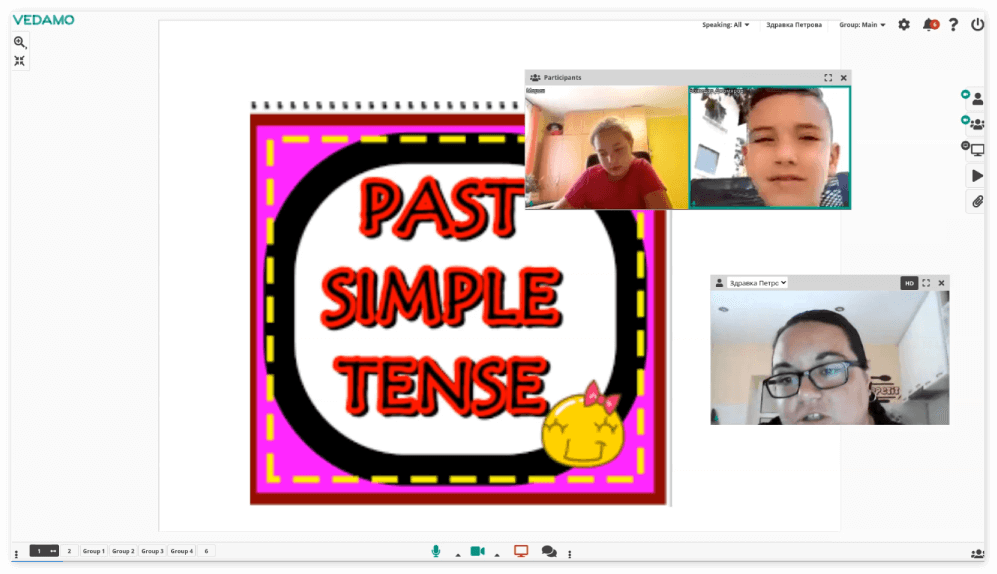Turn off the camera
The height and width of the screenshot is (574, 997).
[x=477, y=551]
